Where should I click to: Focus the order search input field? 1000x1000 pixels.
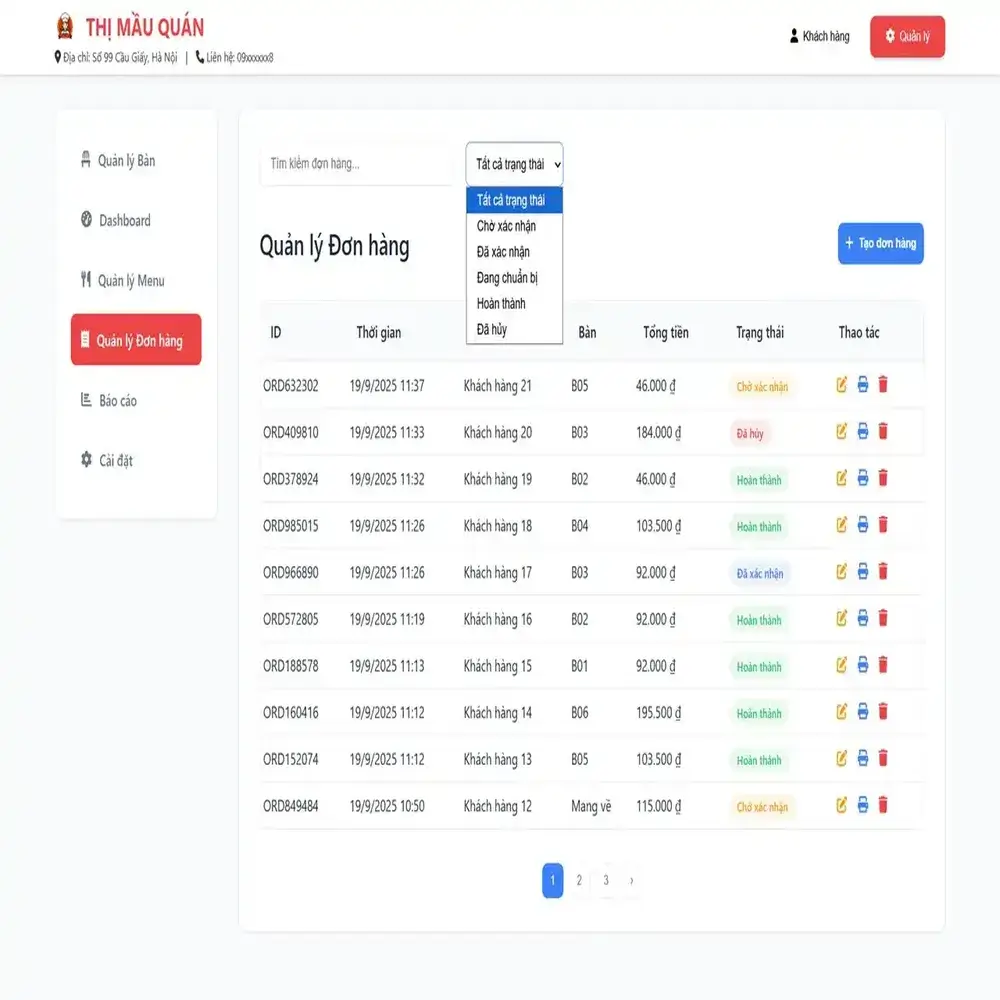tap(355, 164)
